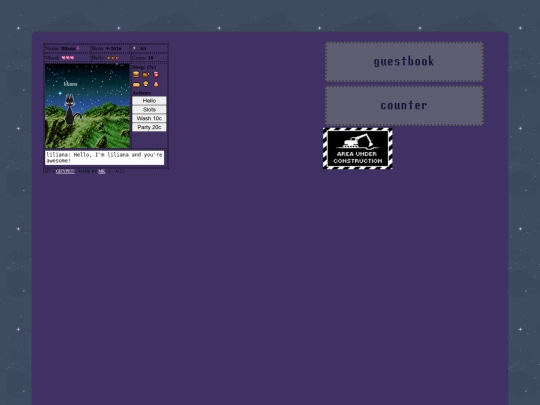Click the Belly food indicators
Viewport: 540px width, 405px height.
click(x=113, y=58)
